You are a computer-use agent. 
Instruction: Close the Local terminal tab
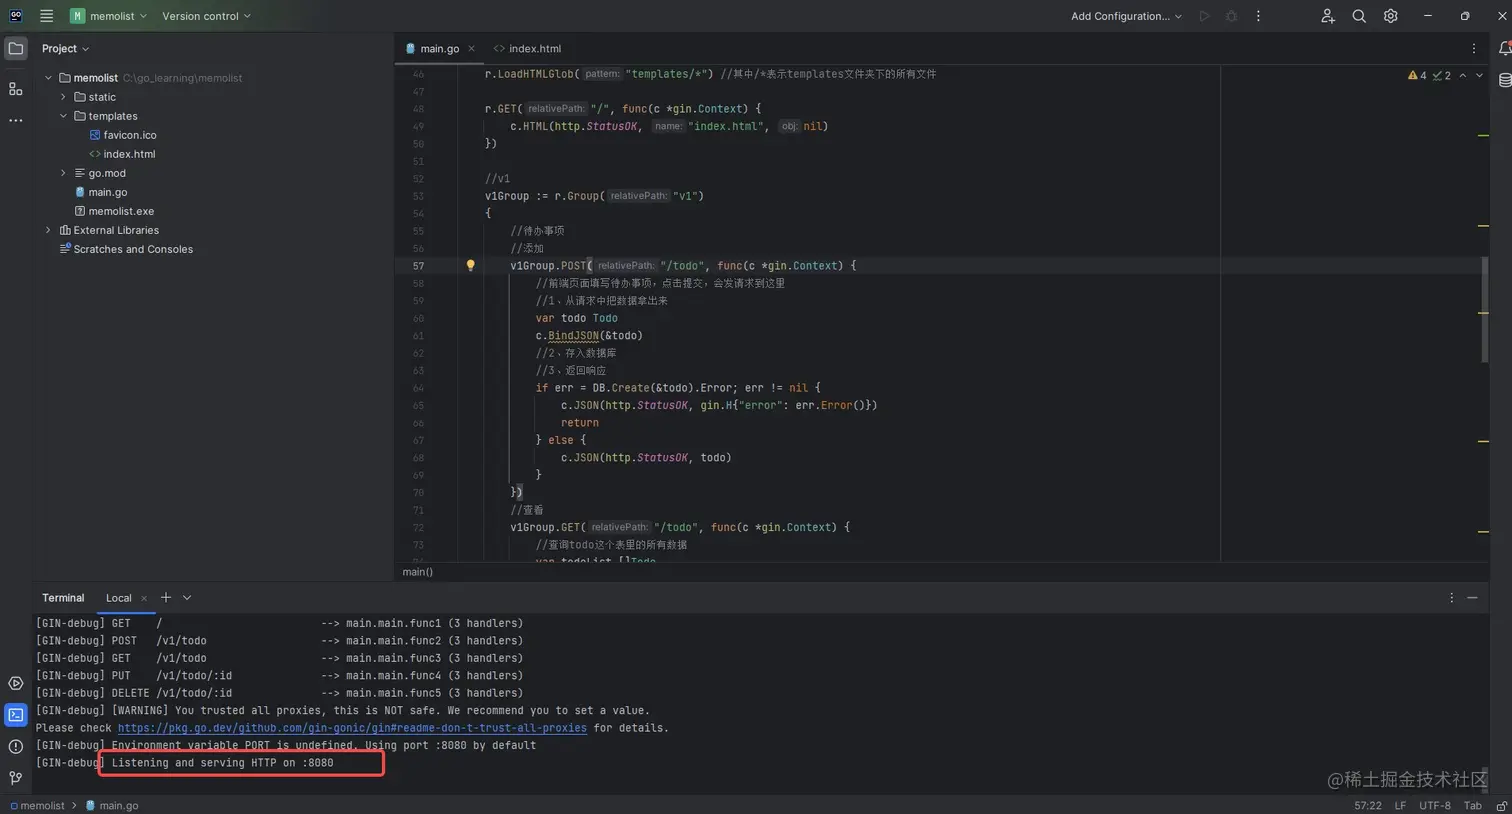click(144, 598)
